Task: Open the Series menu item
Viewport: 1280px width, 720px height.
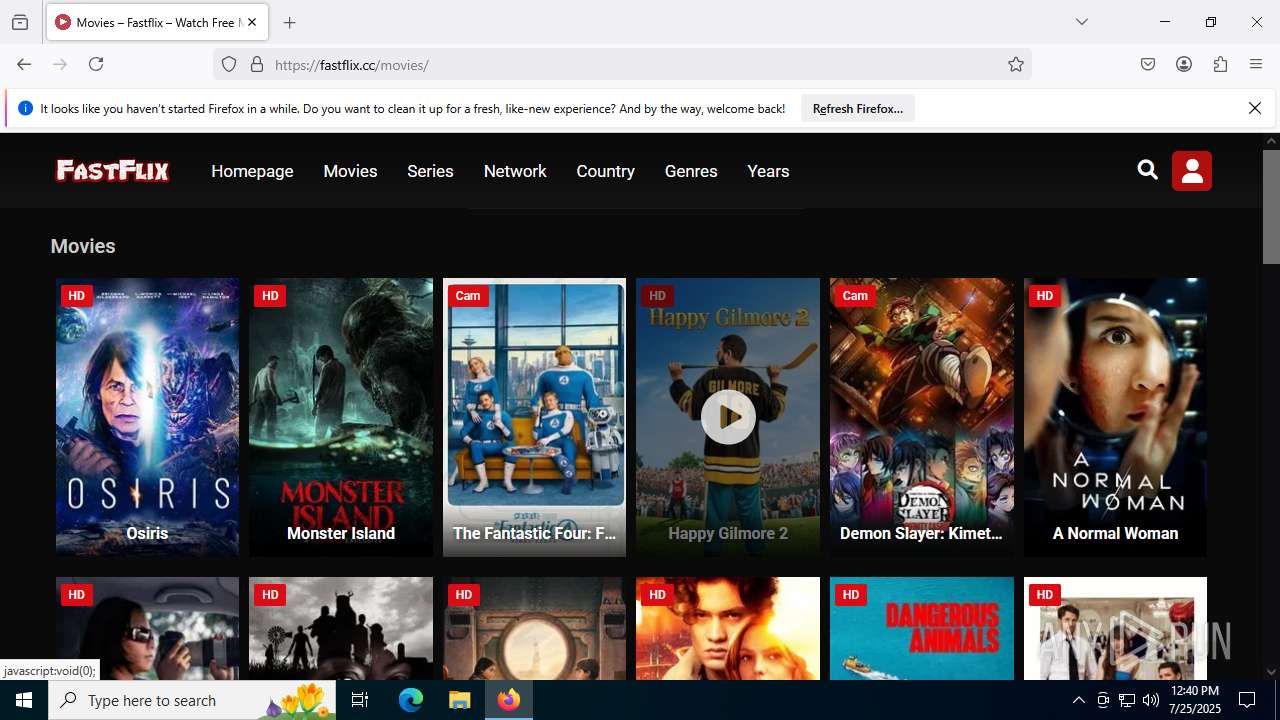Action: [x=430, y=171]
